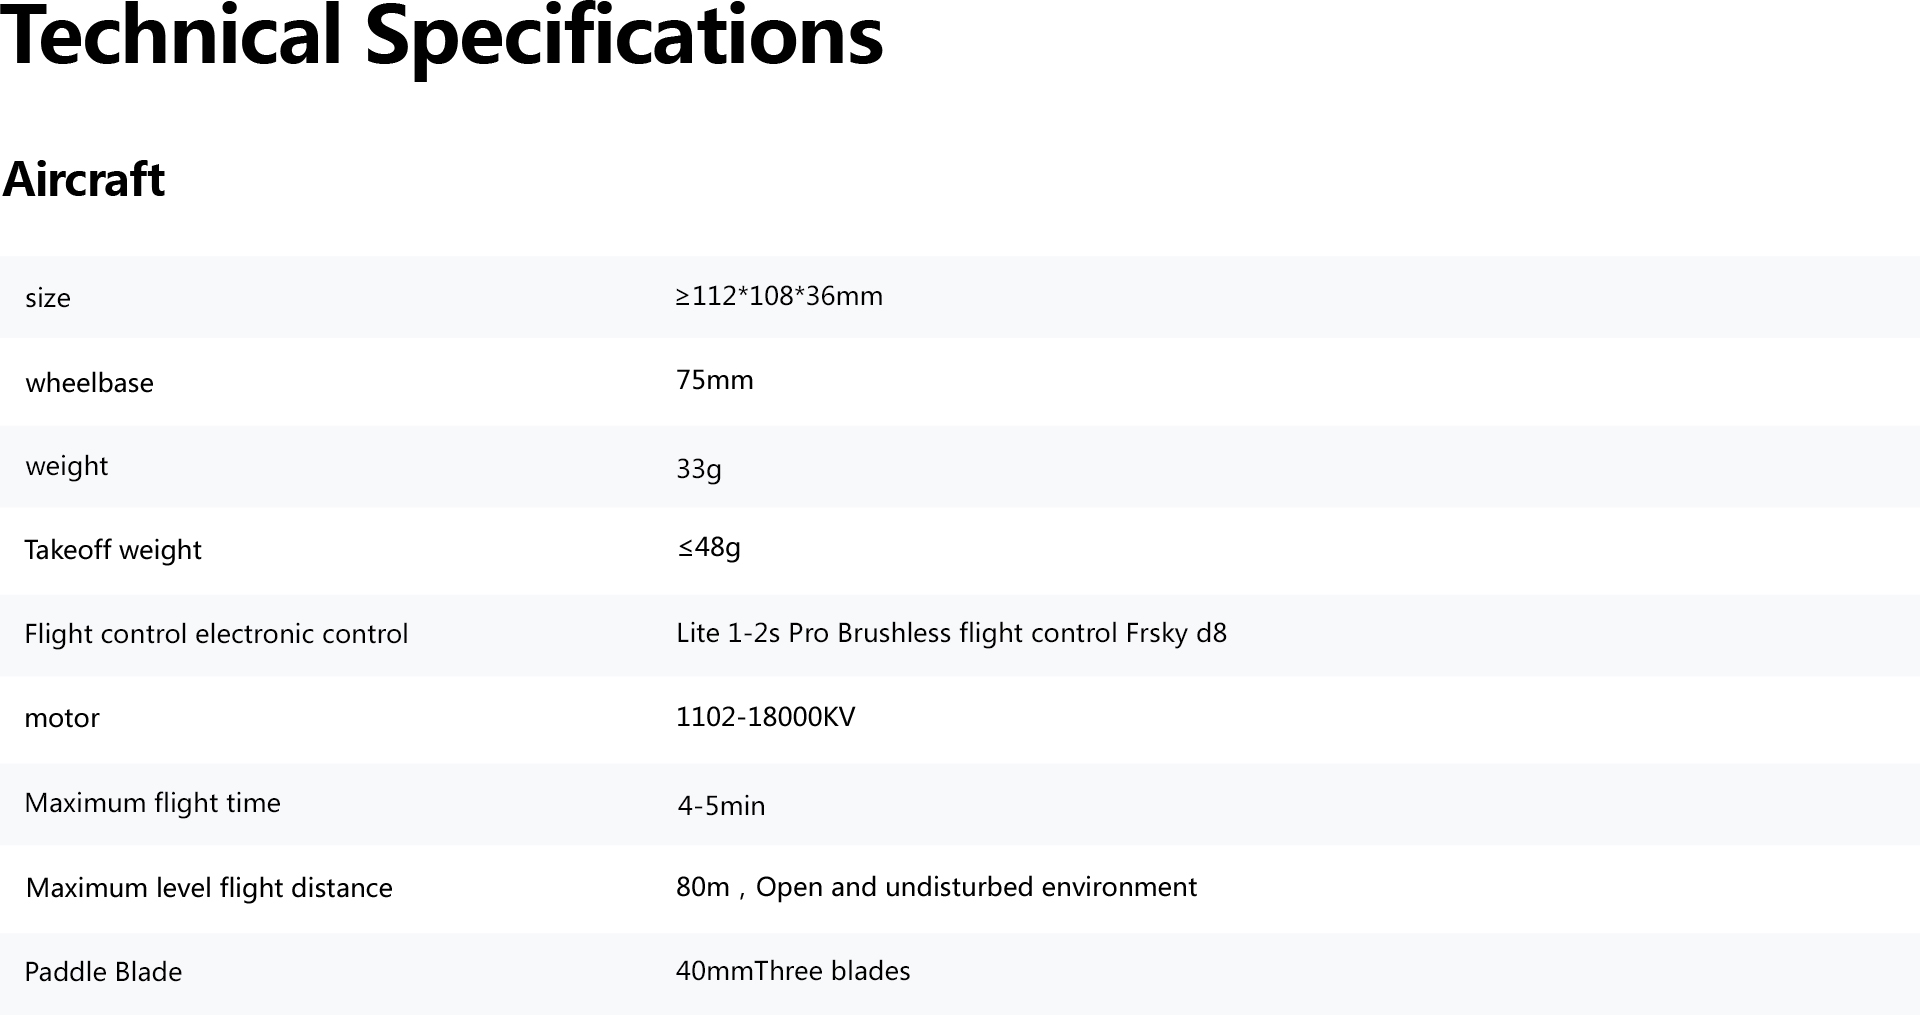Click the motor row label

click(62, 718)
